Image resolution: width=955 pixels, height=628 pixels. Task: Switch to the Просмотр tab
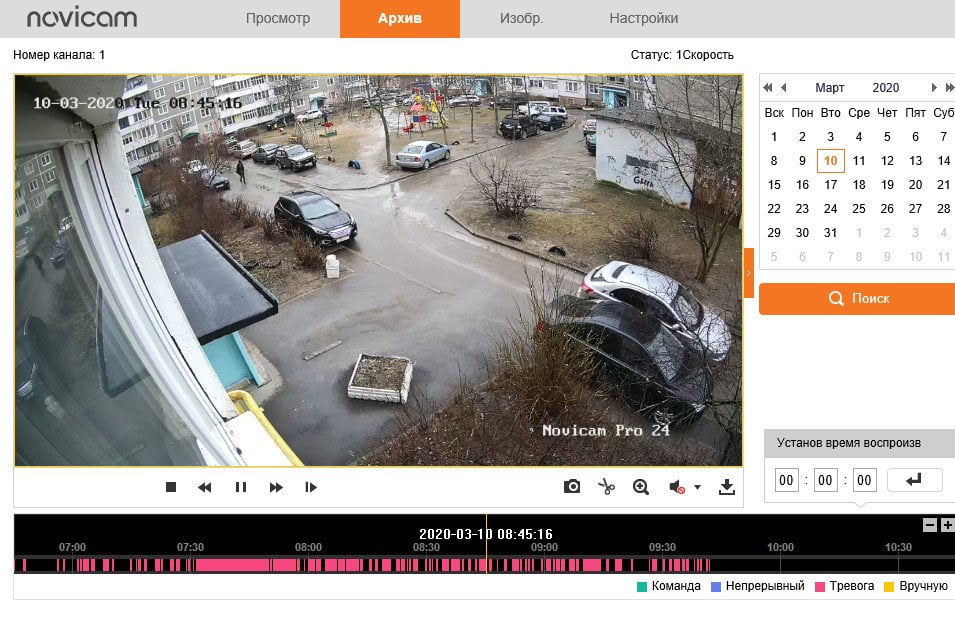pos(278,18)
